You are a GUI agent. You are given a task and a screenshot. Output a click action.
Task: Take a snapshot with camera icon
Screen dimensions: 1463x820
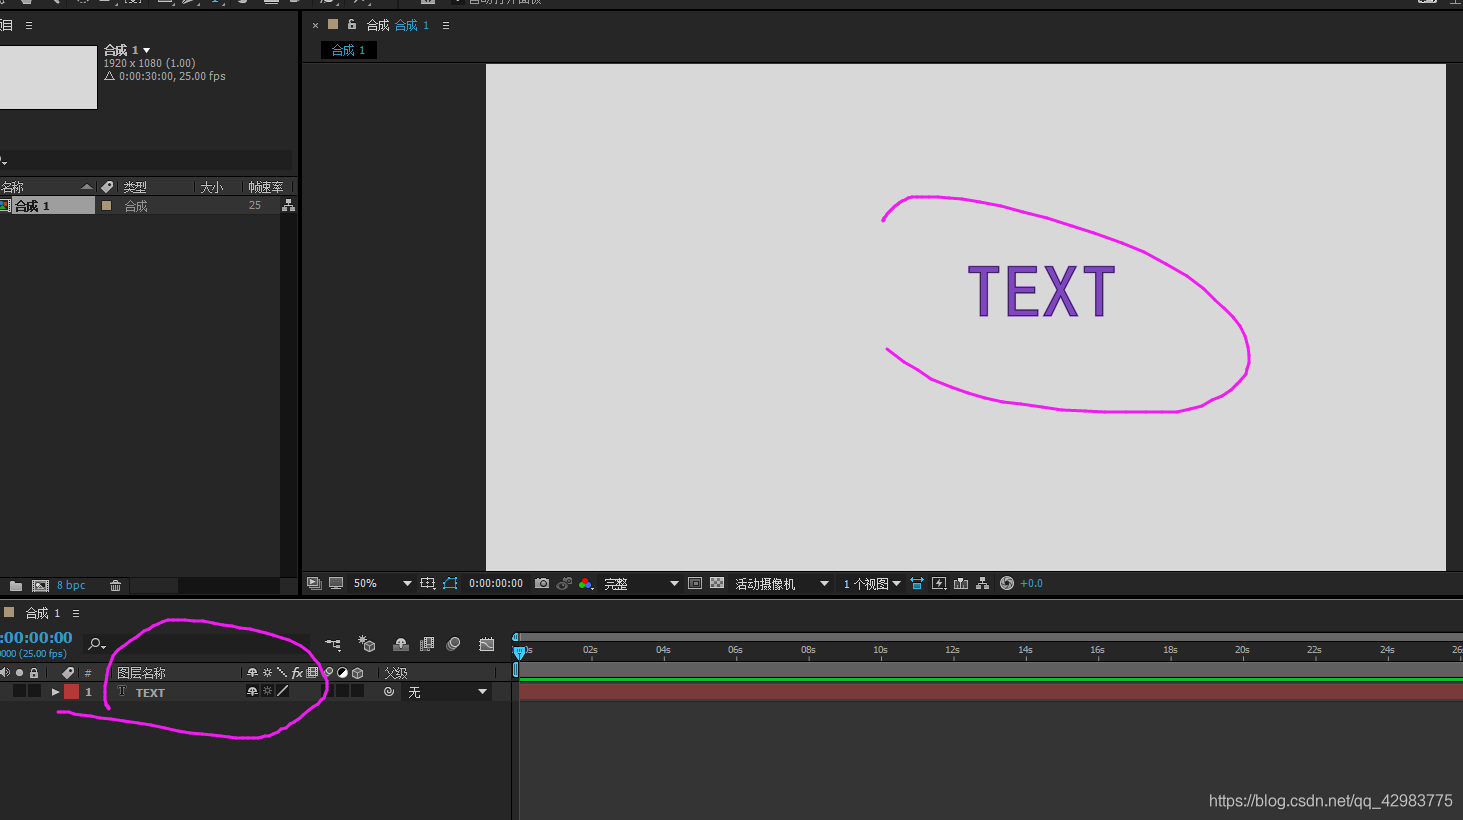pyautogui.click(x=542, y=583)
